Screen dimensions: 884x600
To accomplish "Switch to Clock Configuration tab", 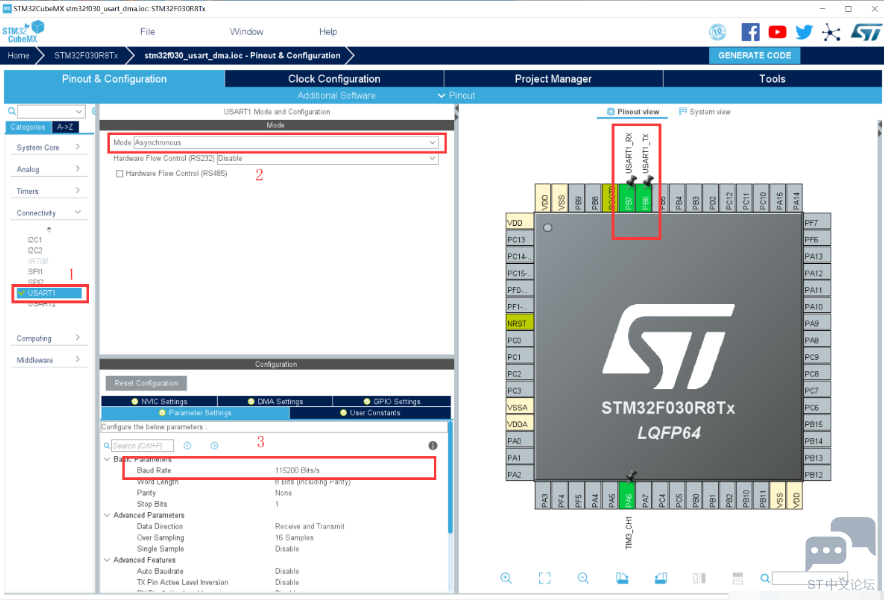I will coord(334,79).
